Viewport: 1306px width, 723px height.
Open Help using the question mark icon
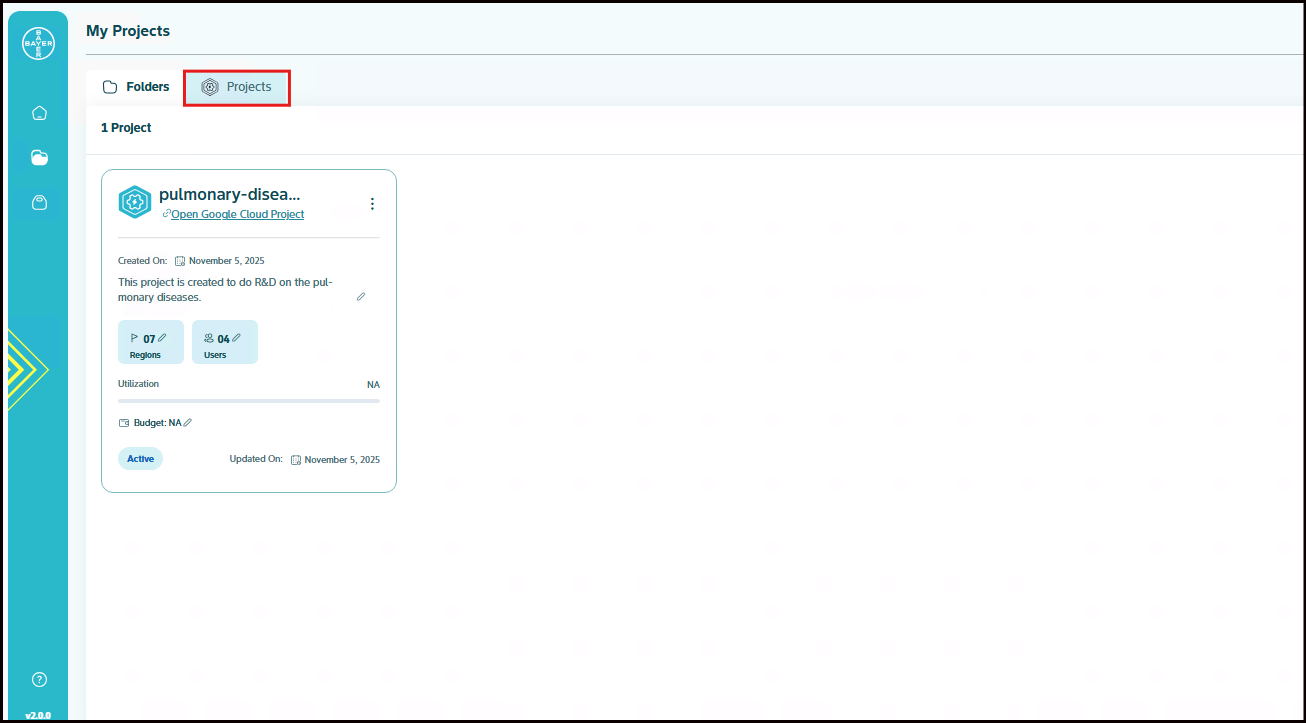[39, 680]
